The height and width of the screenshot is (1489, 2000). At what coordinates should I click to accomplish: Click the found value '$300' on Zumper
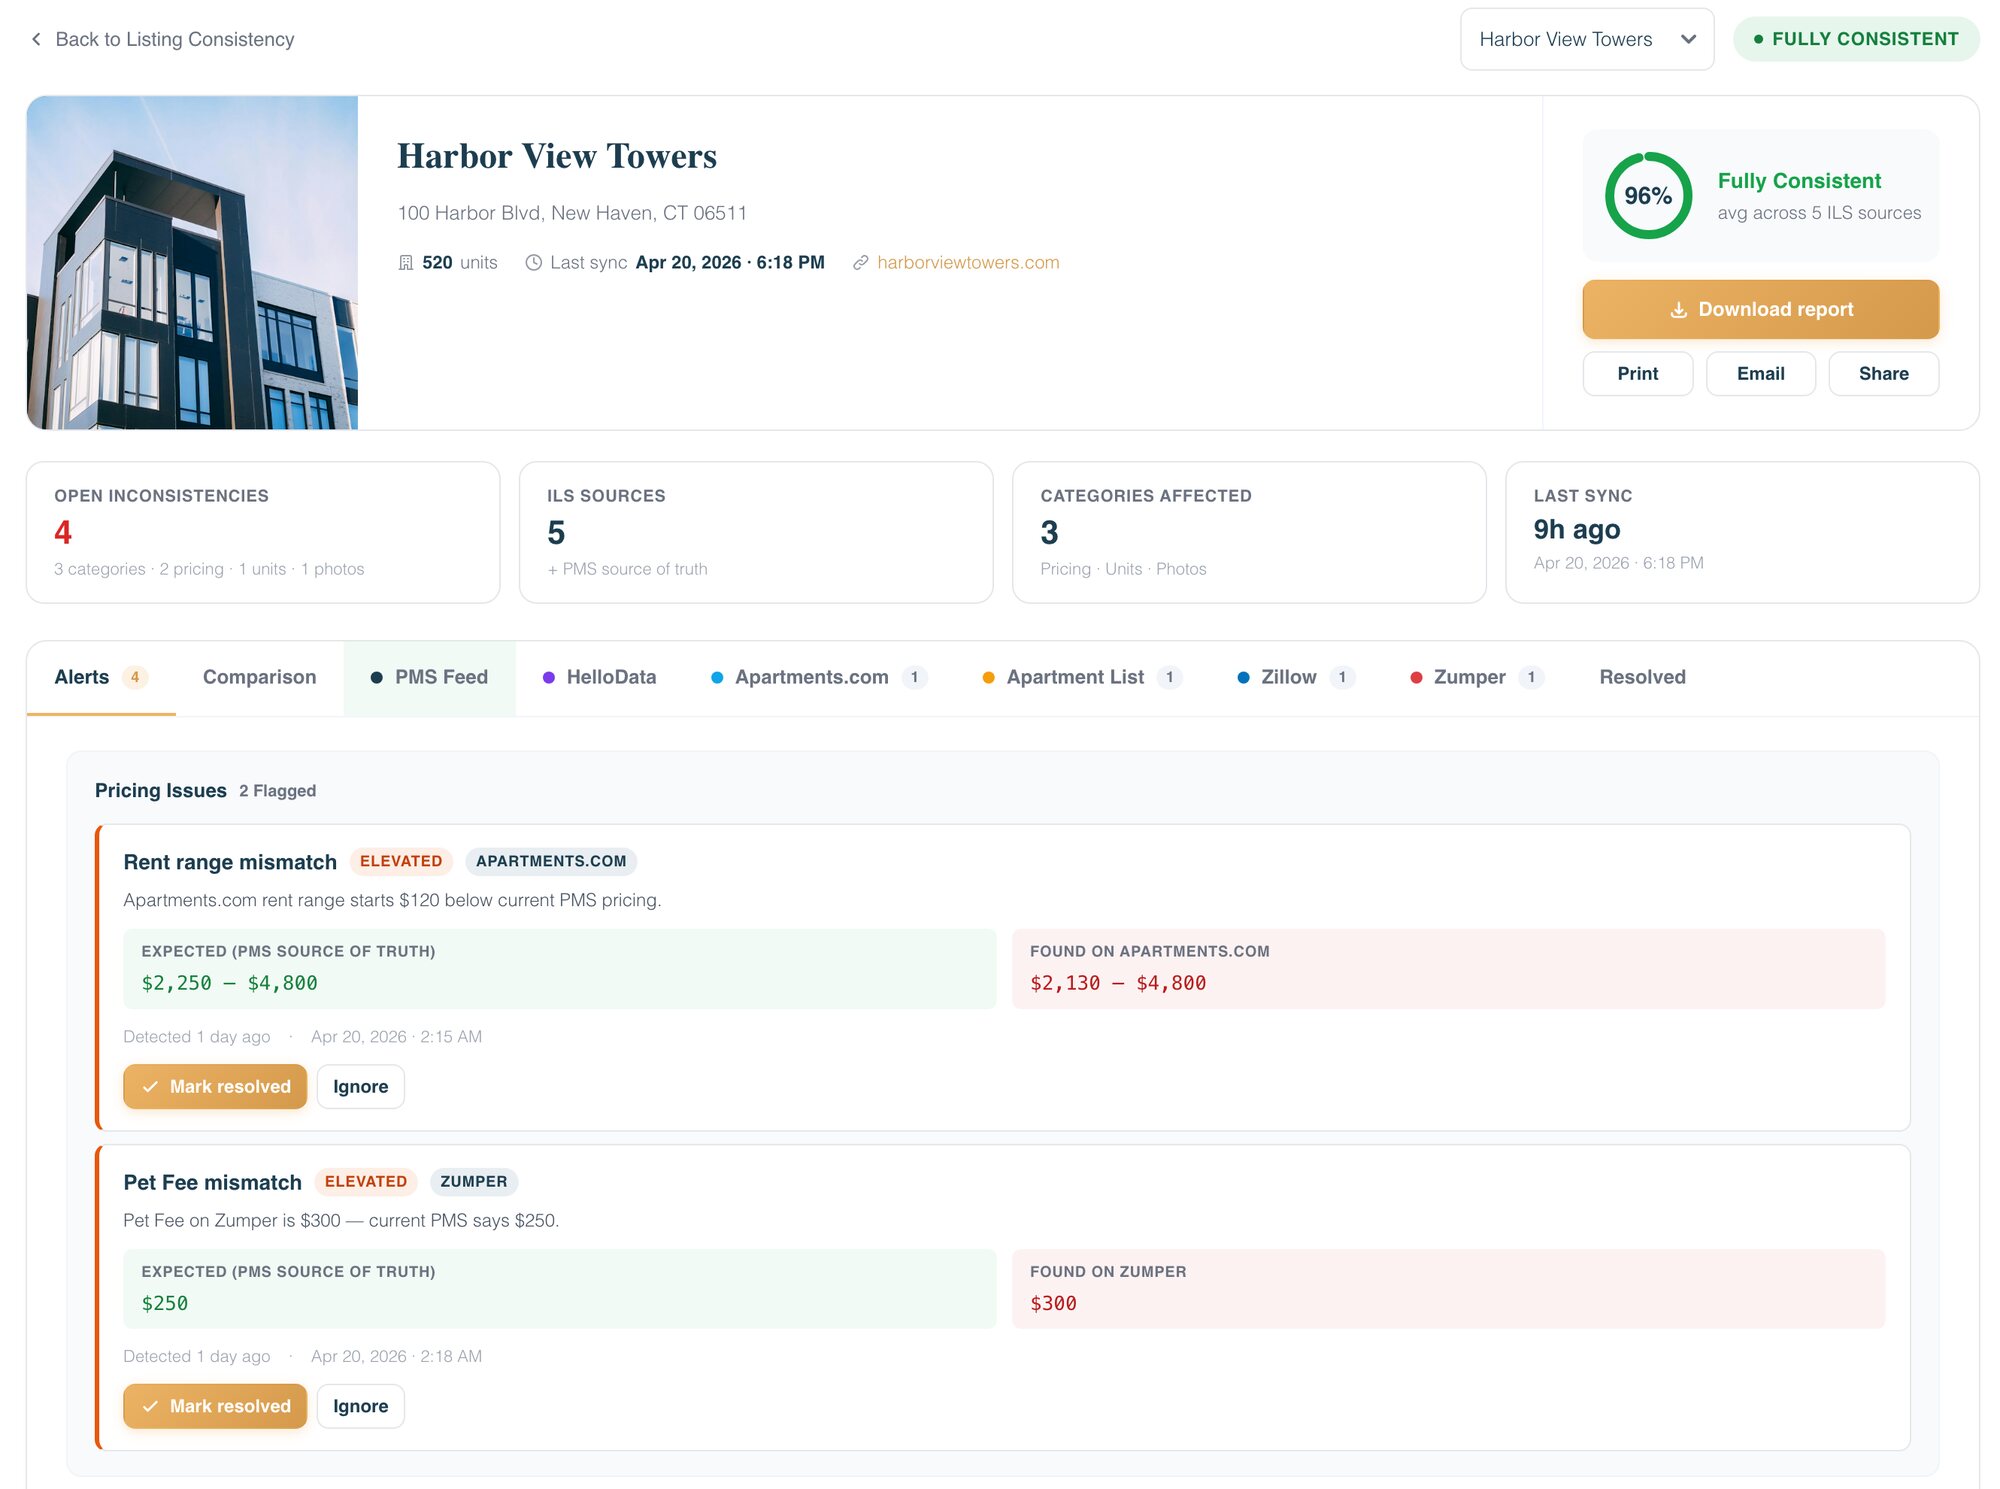point(1053,1304)
